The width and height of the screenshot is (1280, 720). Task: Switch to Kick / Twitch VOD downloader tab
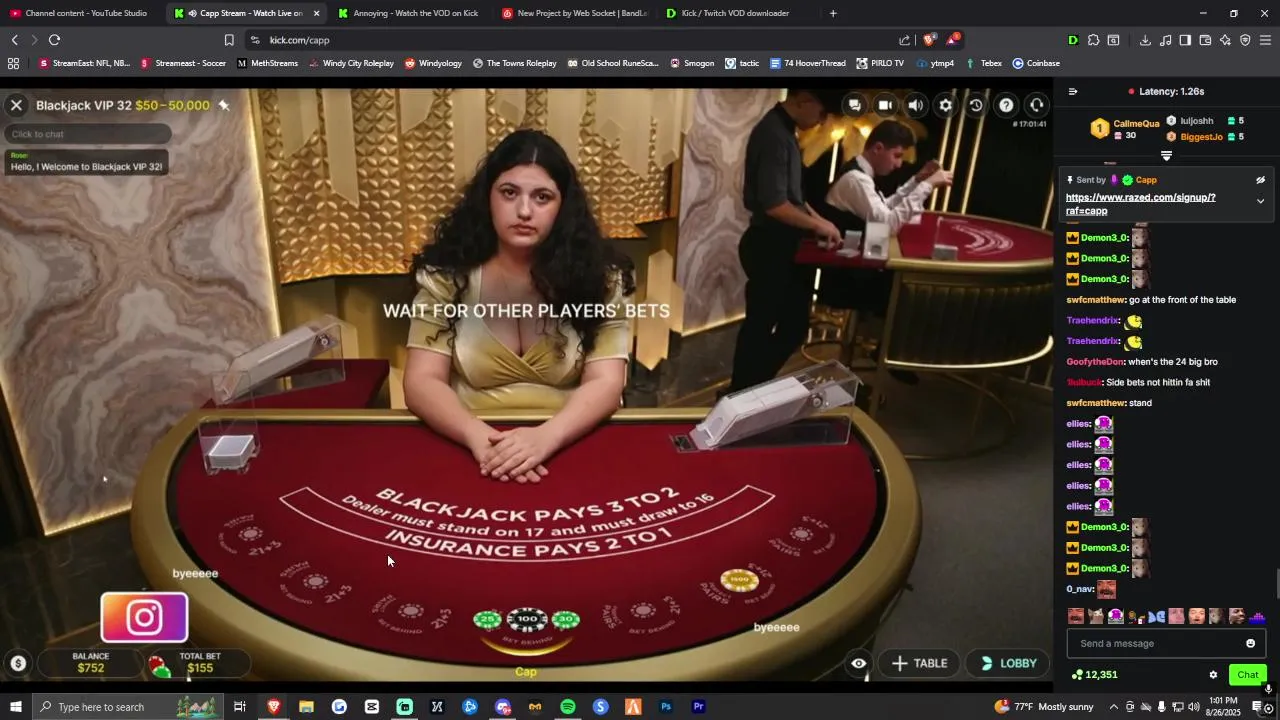[x=736, y=13]
